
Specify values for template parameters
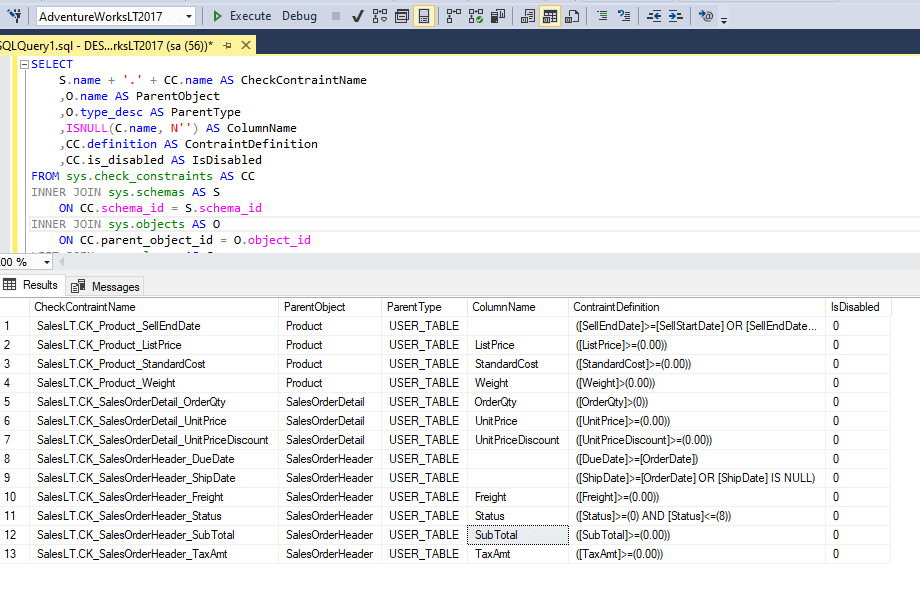point(704,16)
